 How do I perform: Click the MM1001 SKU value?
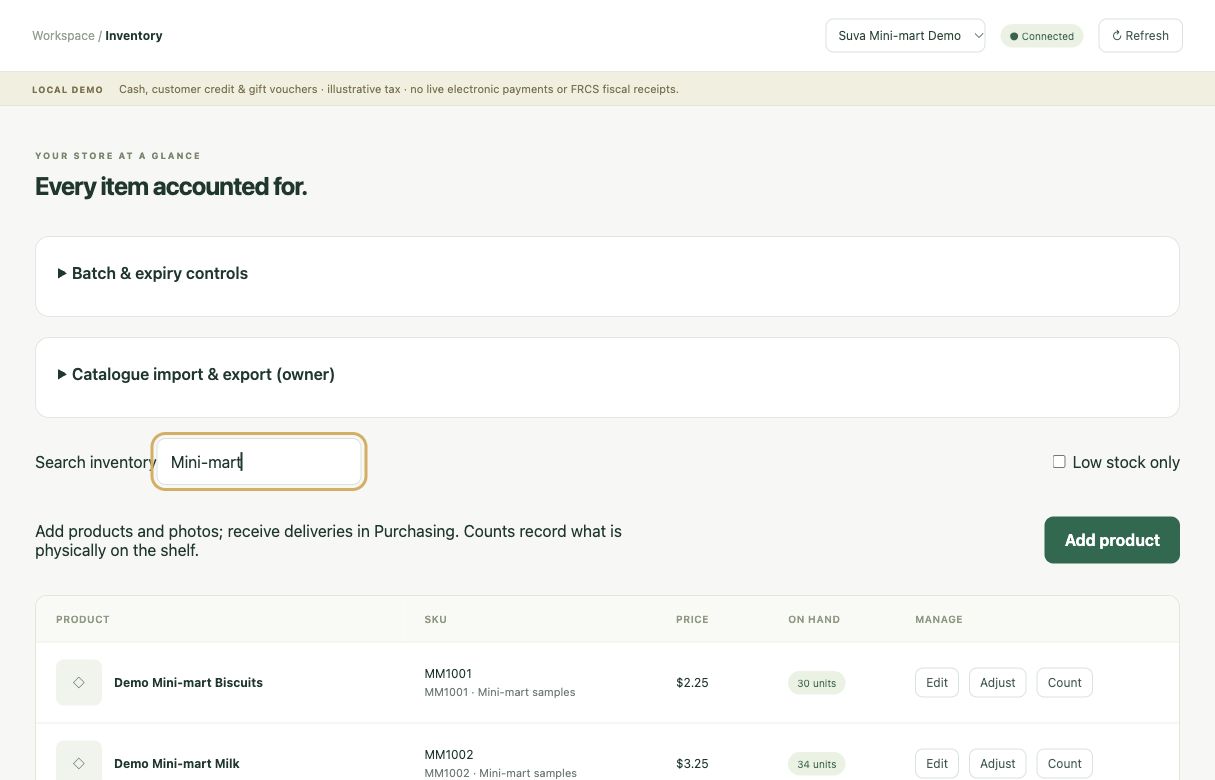point(448,674)
